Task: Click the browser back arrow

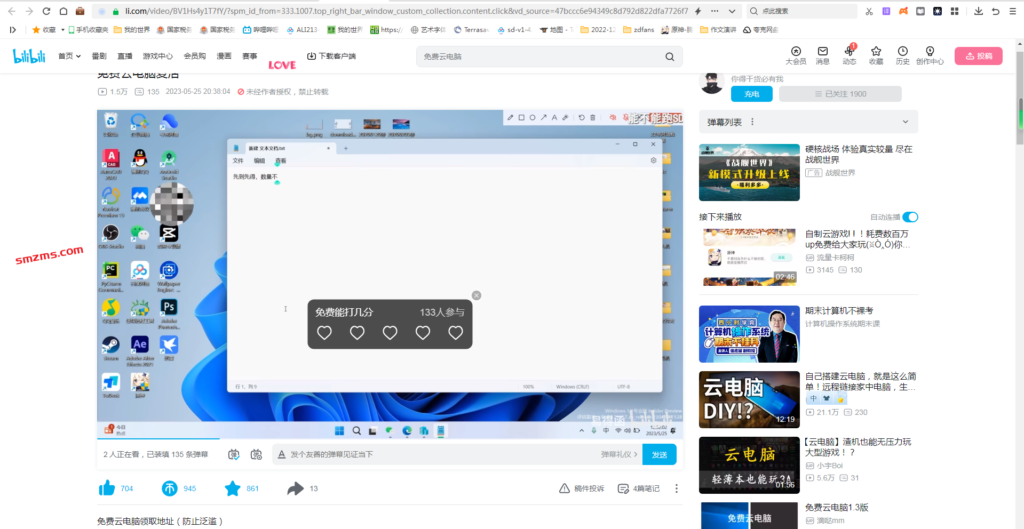Action: [12, 11]
